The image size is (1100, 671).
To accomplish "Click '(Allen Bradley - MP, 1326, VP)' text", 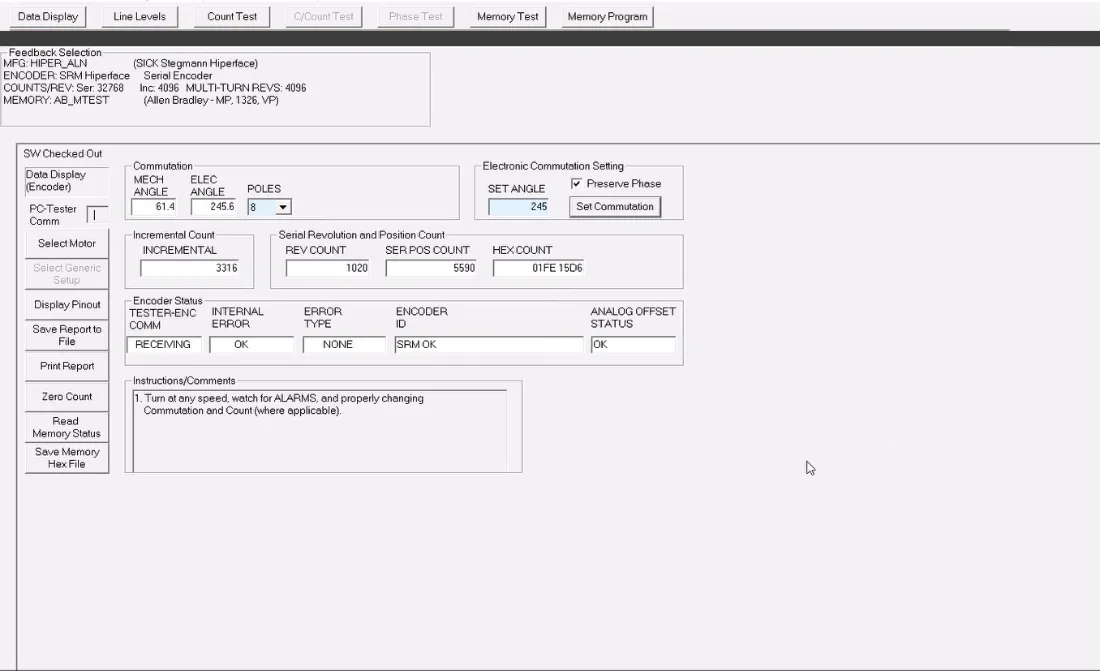I will (211, 100).
